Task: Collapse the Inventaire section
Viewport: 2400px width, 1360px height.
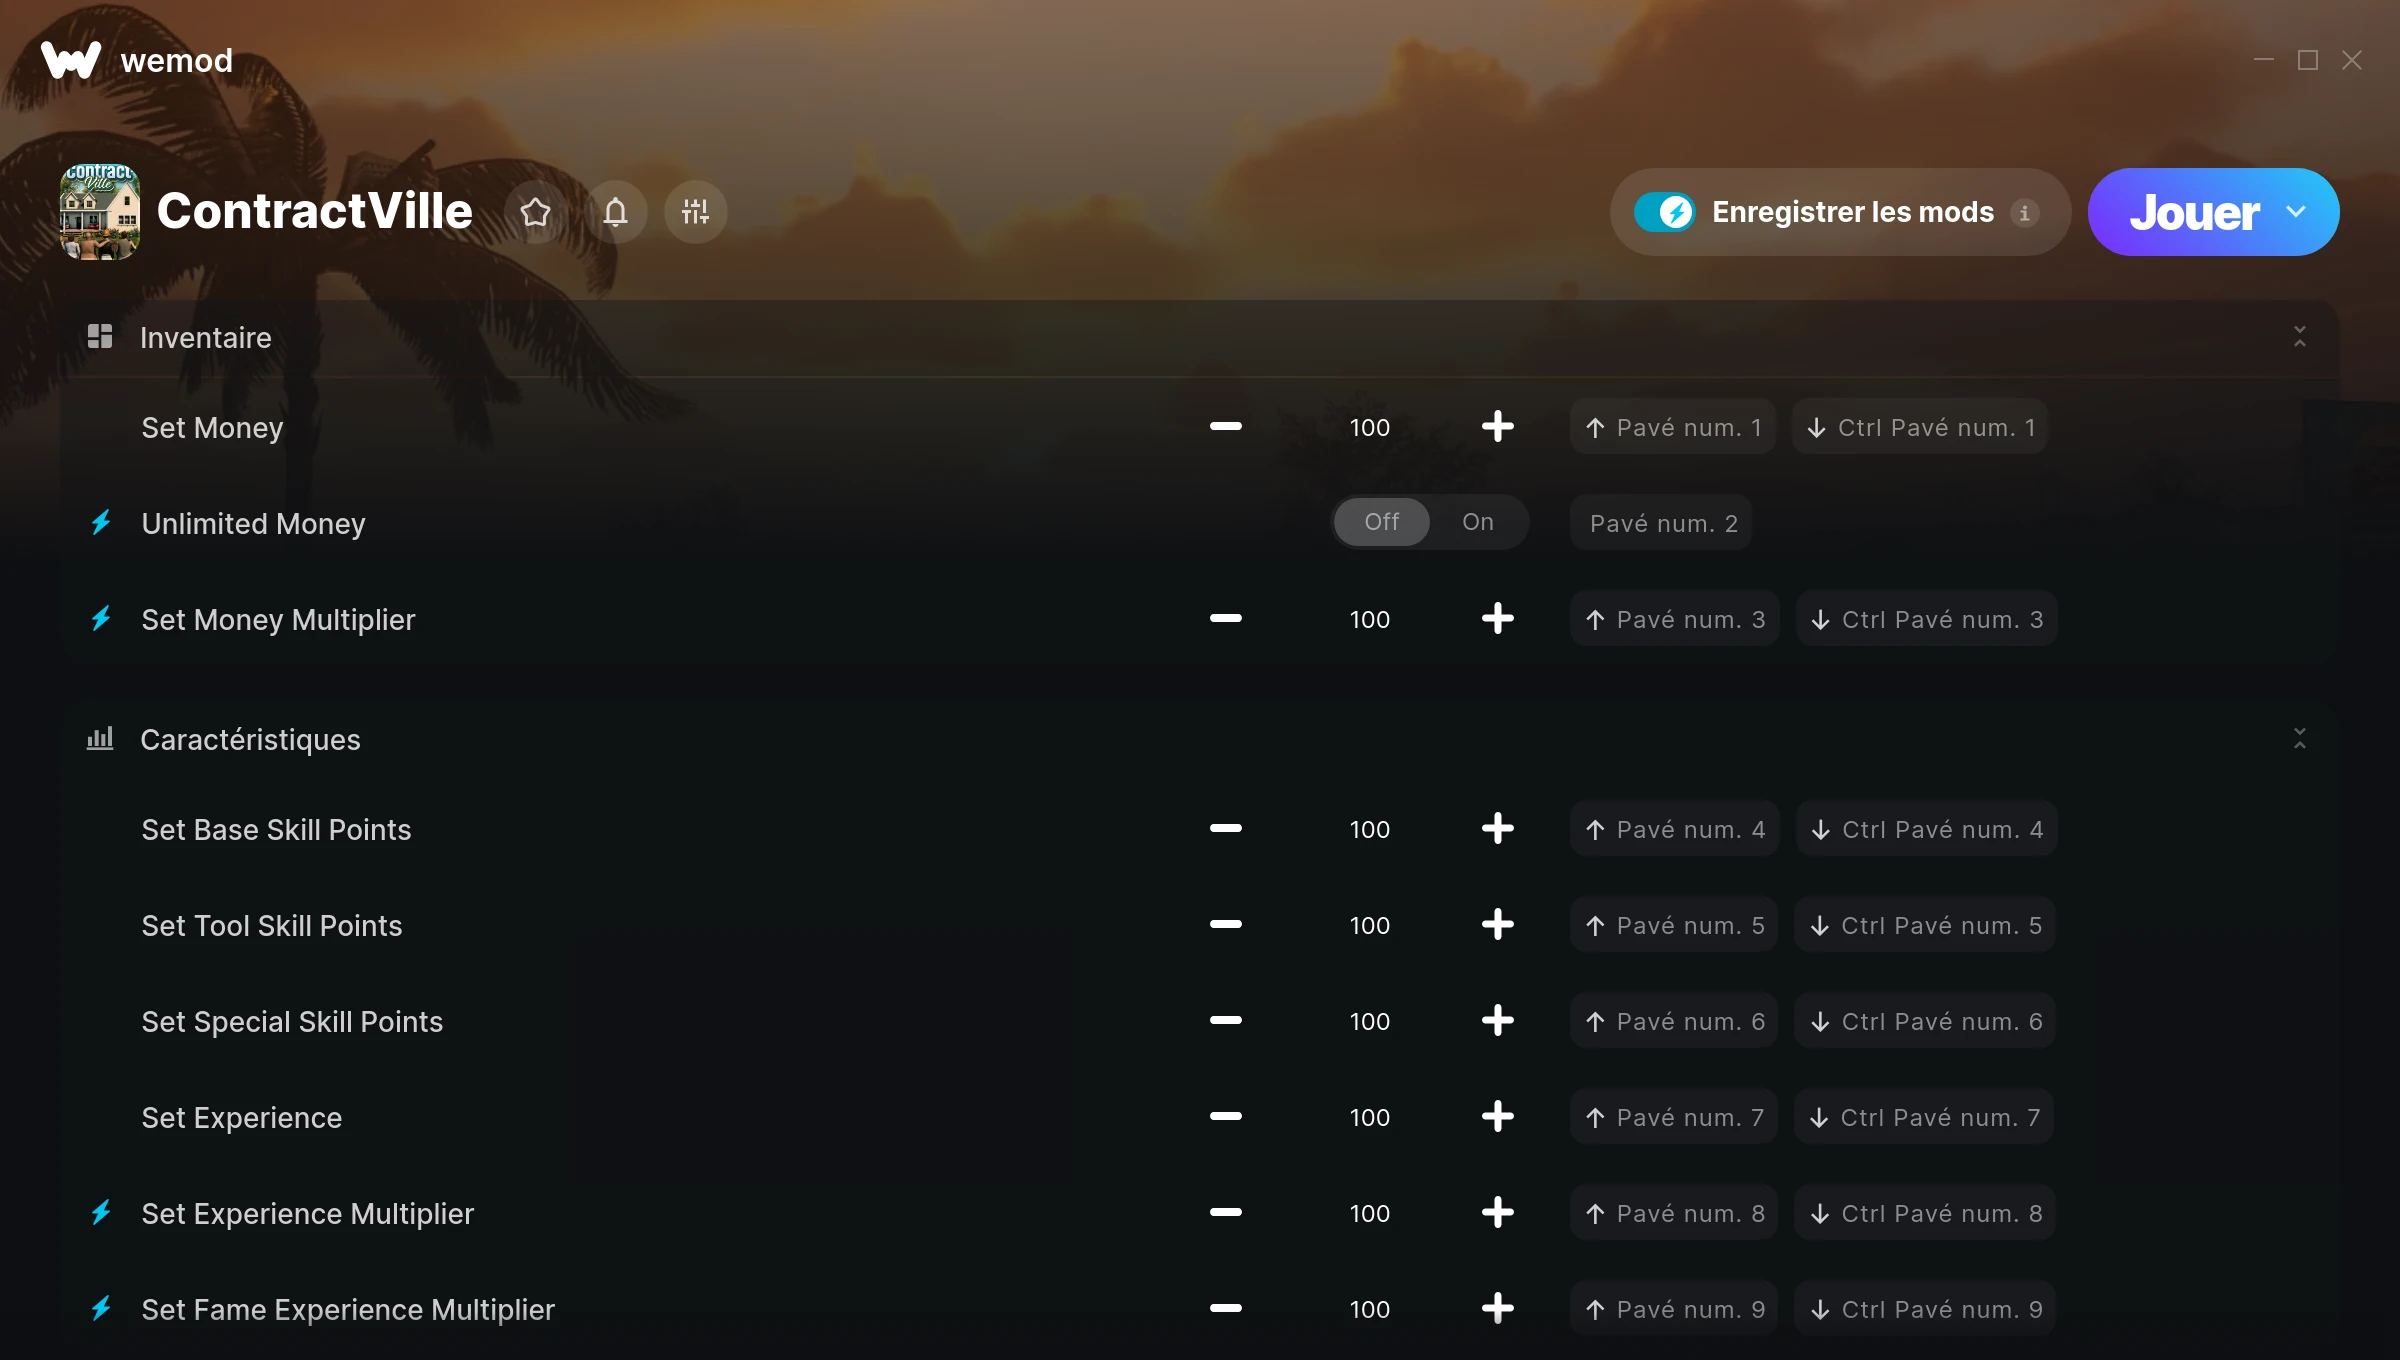Action: [x=2300, y=337]
